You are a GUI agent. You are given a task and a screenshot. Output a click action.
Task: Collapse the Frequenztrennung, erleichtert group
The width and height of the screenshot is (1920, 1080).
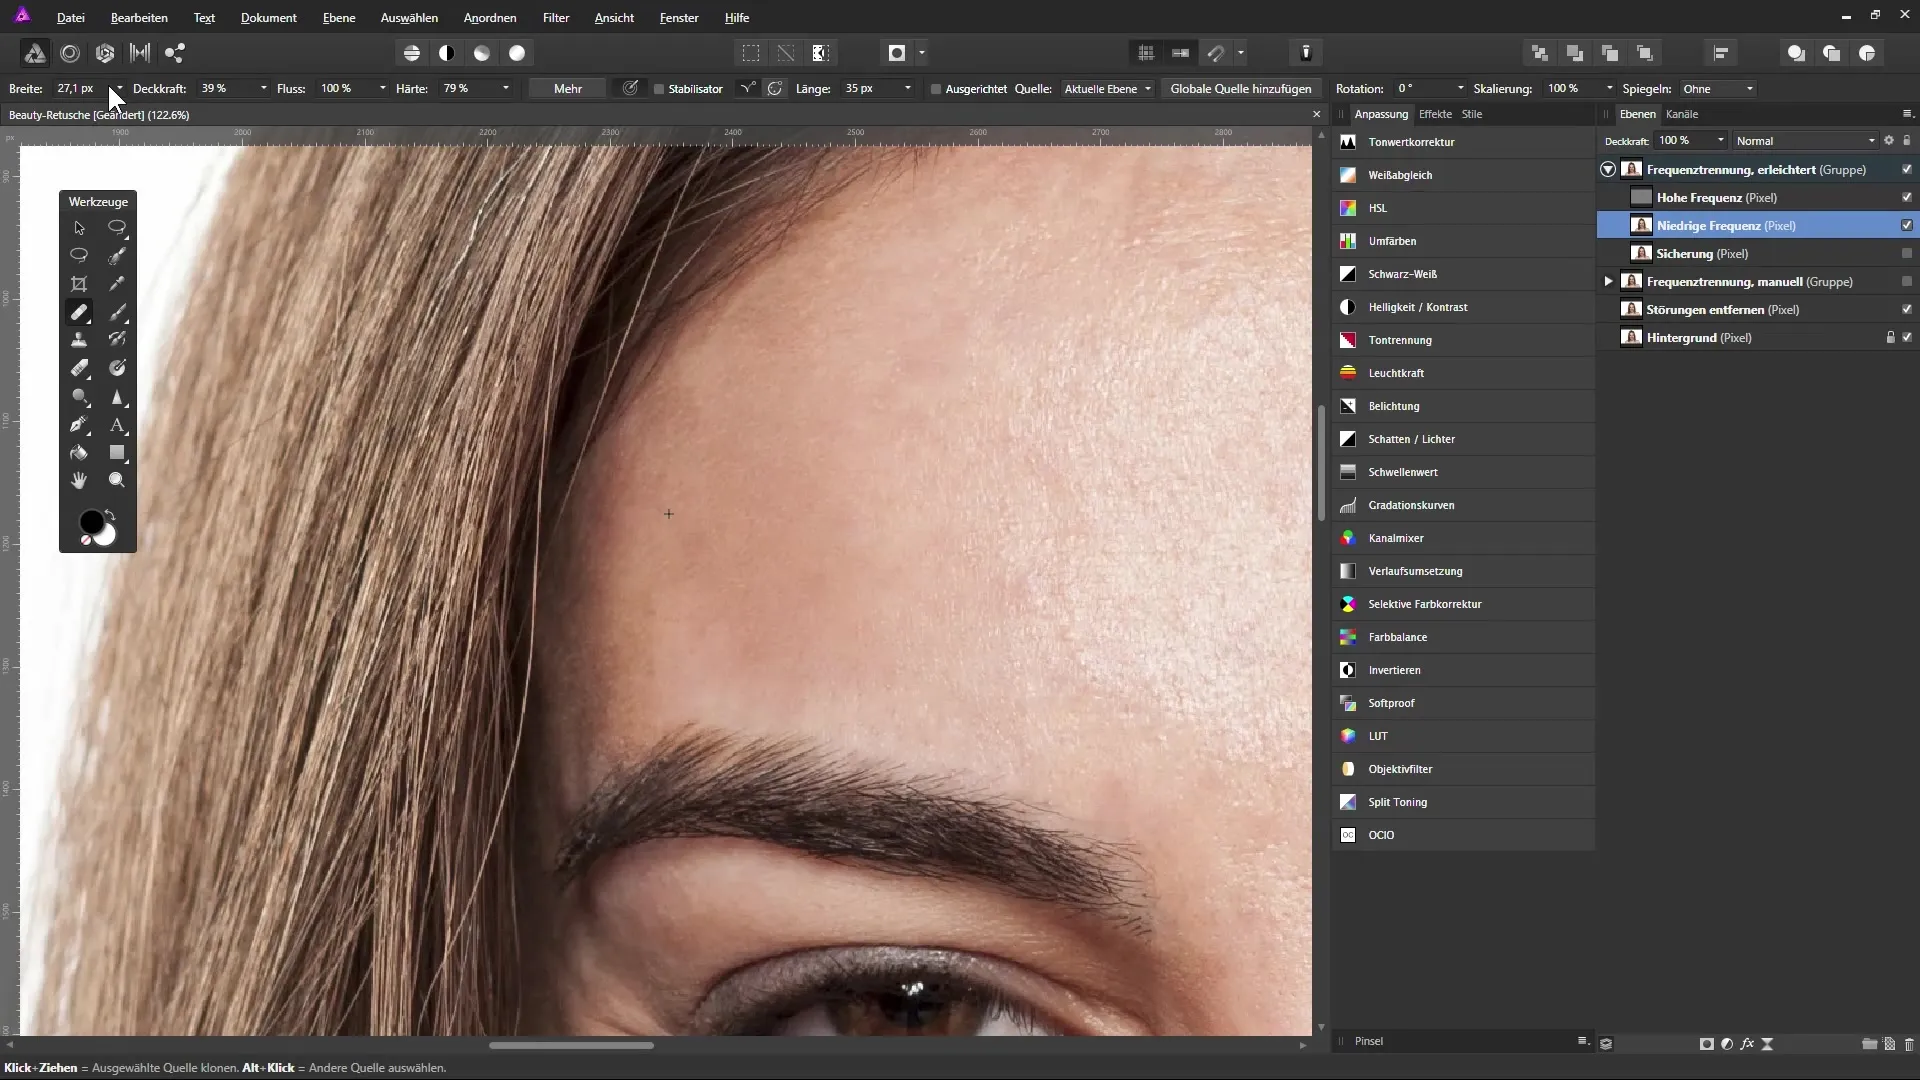point(1608,170)
